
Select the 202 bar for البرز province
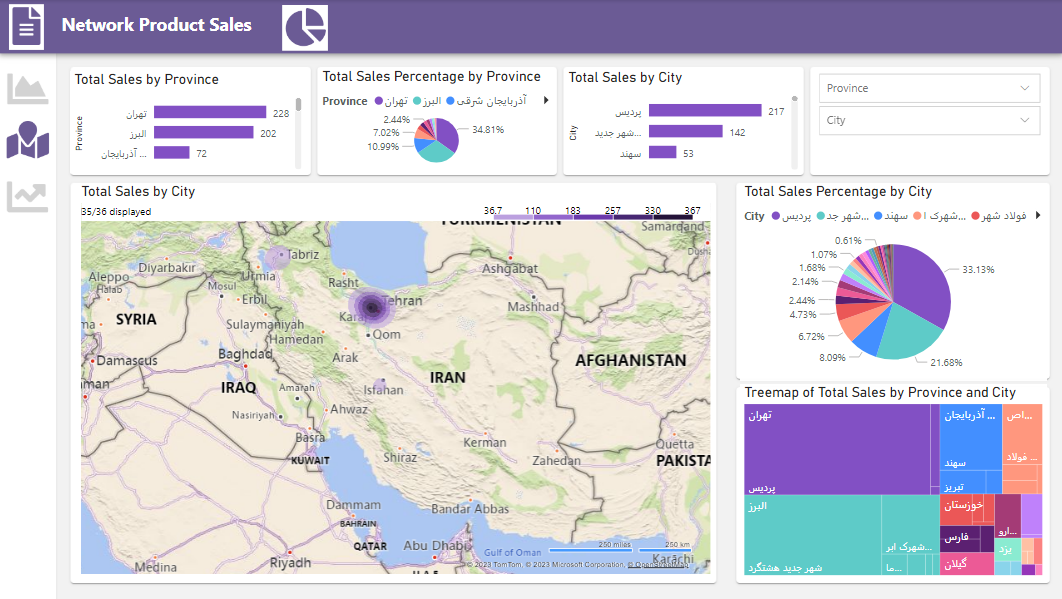203,133
